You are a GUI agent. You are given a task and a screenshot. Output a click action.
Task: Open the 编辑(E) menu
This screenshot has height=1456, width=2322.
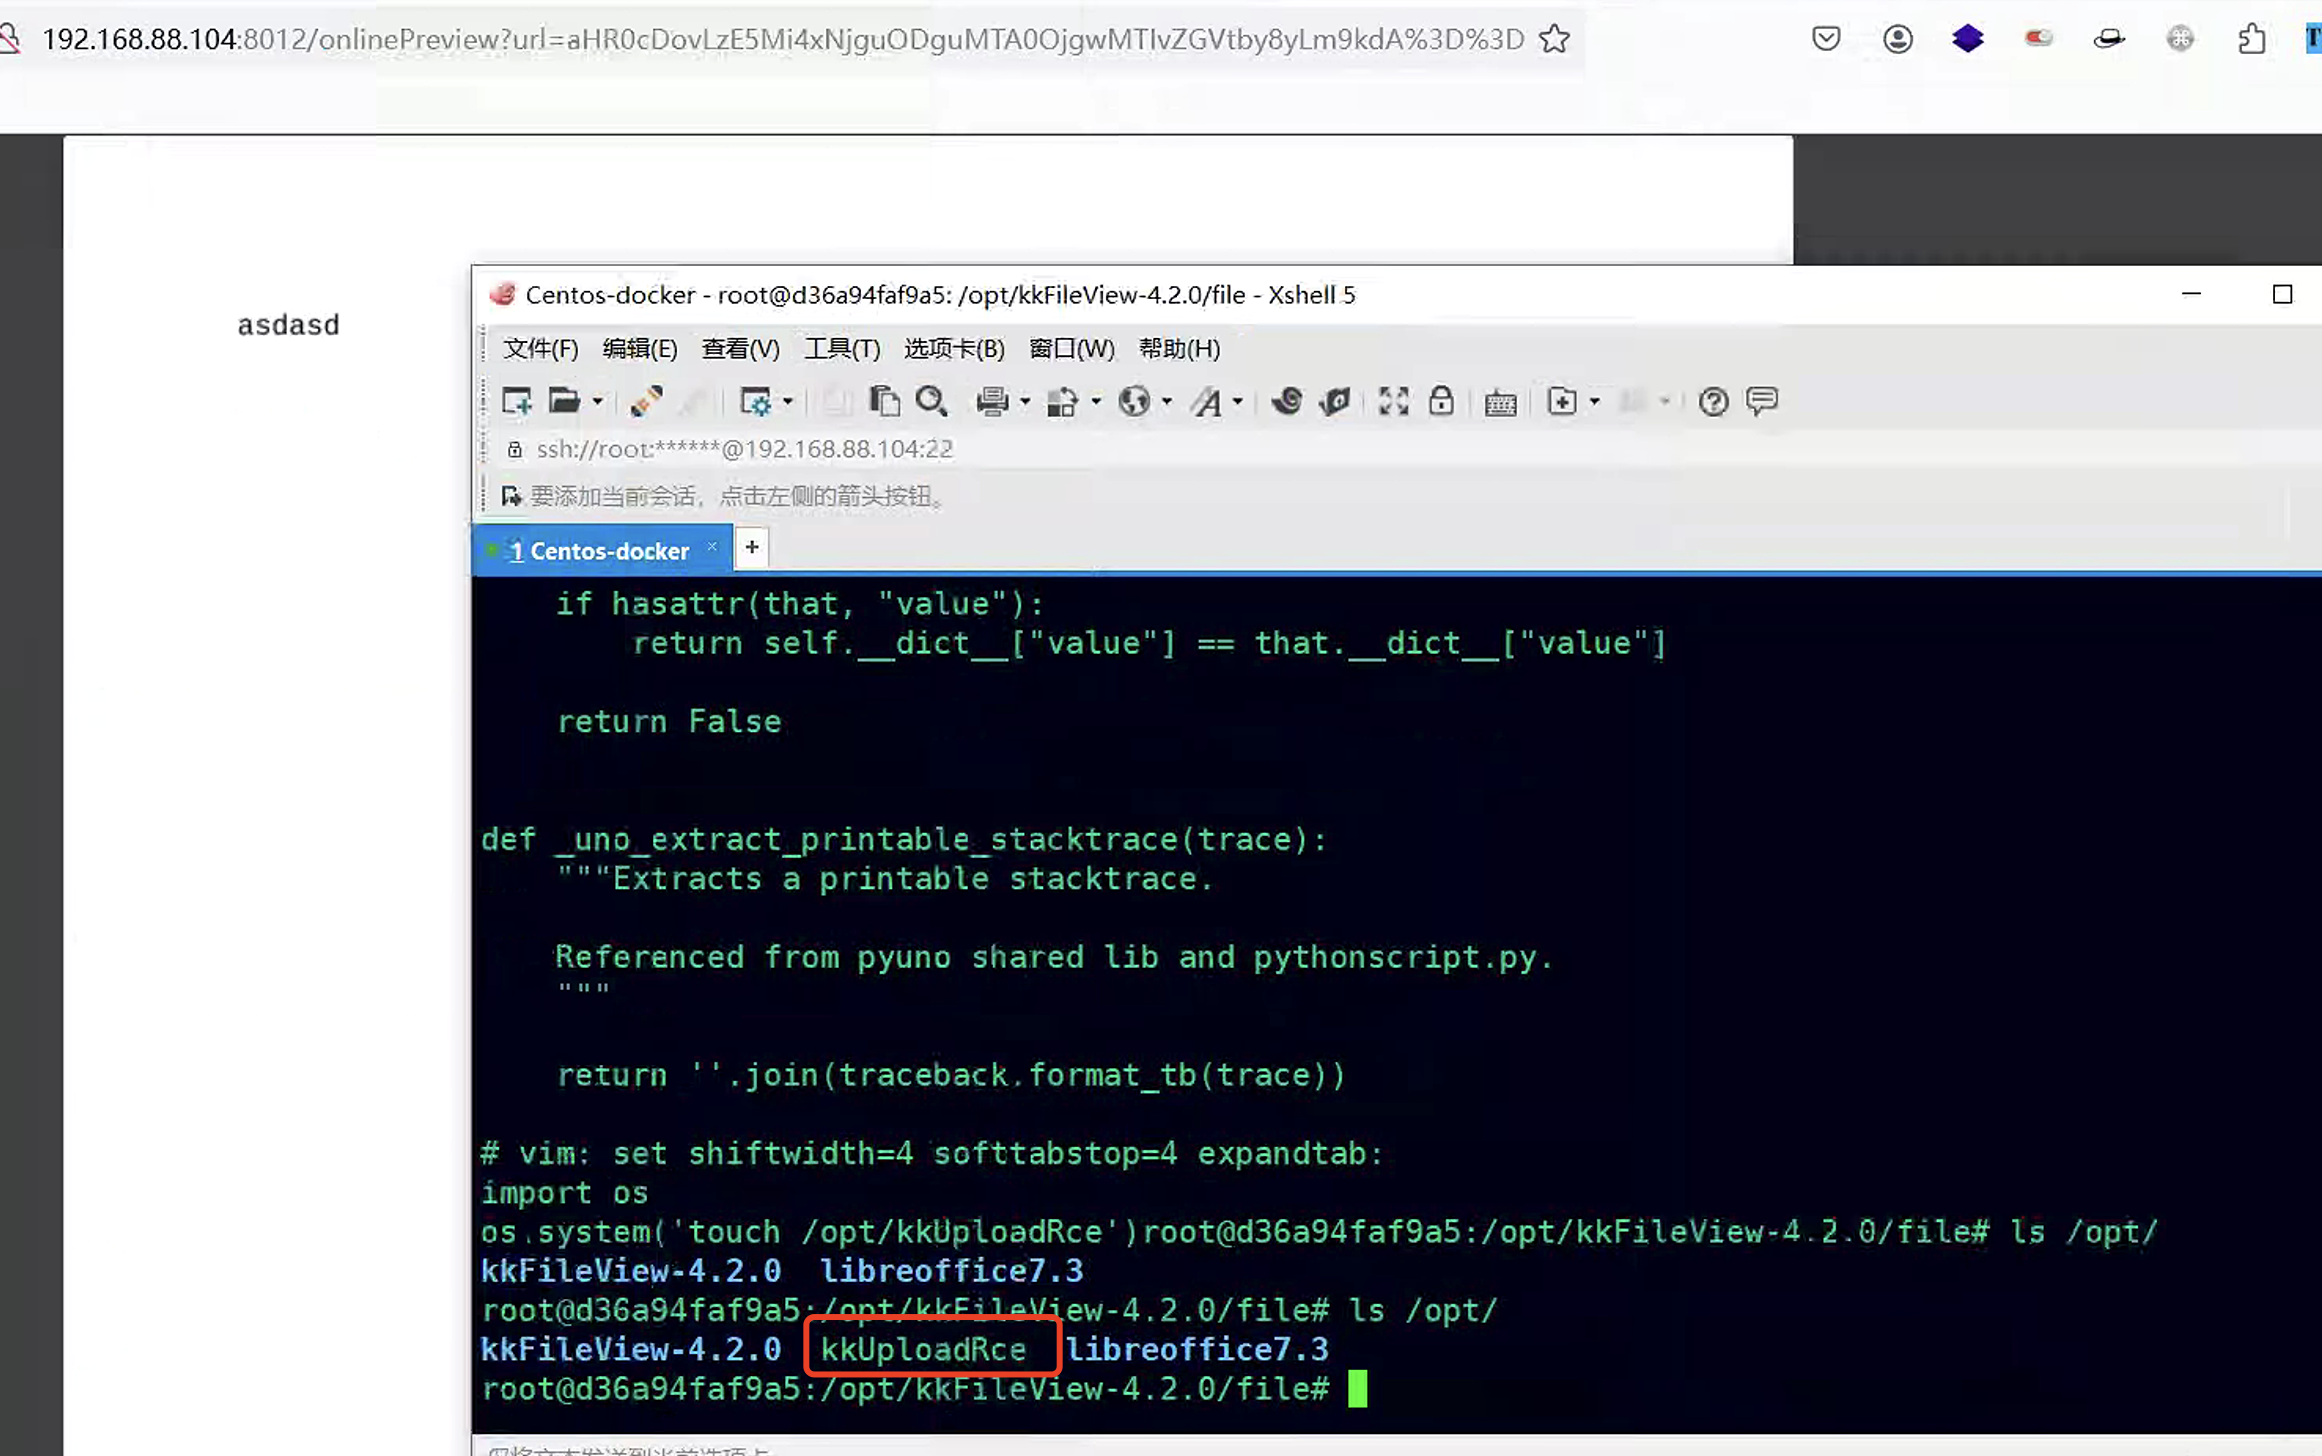[640, 348]
